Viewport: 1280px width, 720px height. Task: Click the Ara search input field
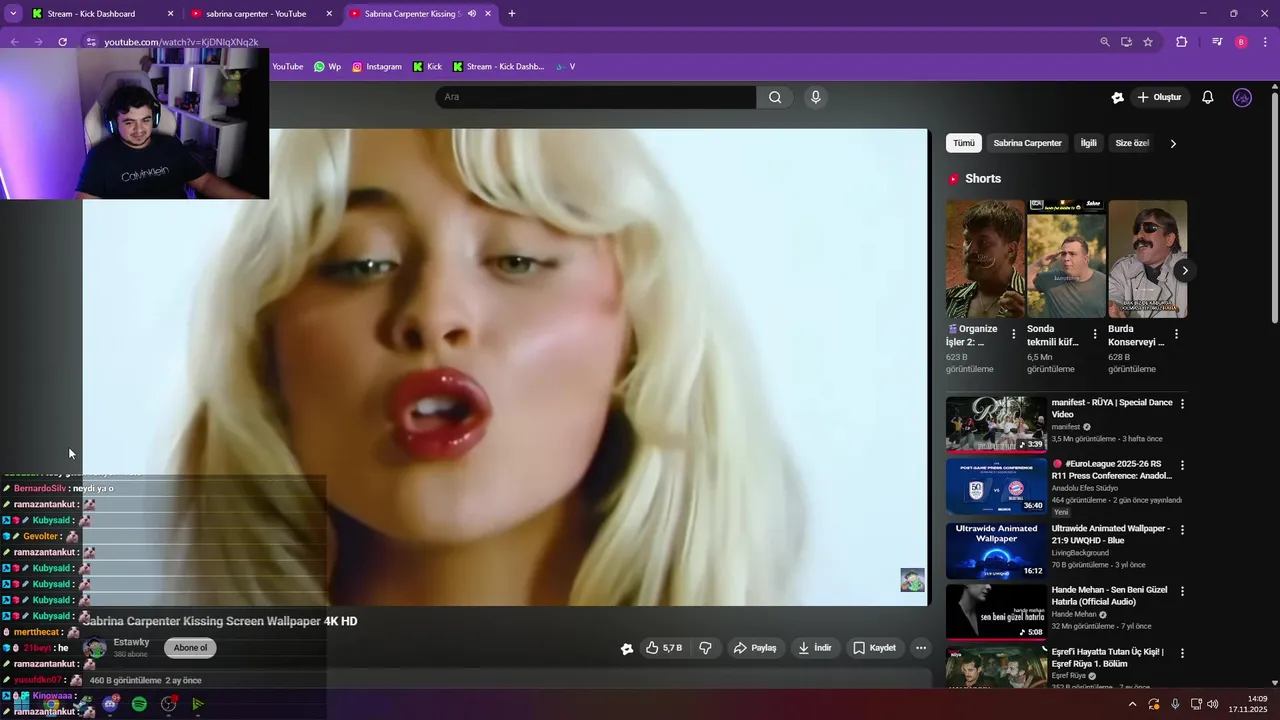tap(596, 97)
